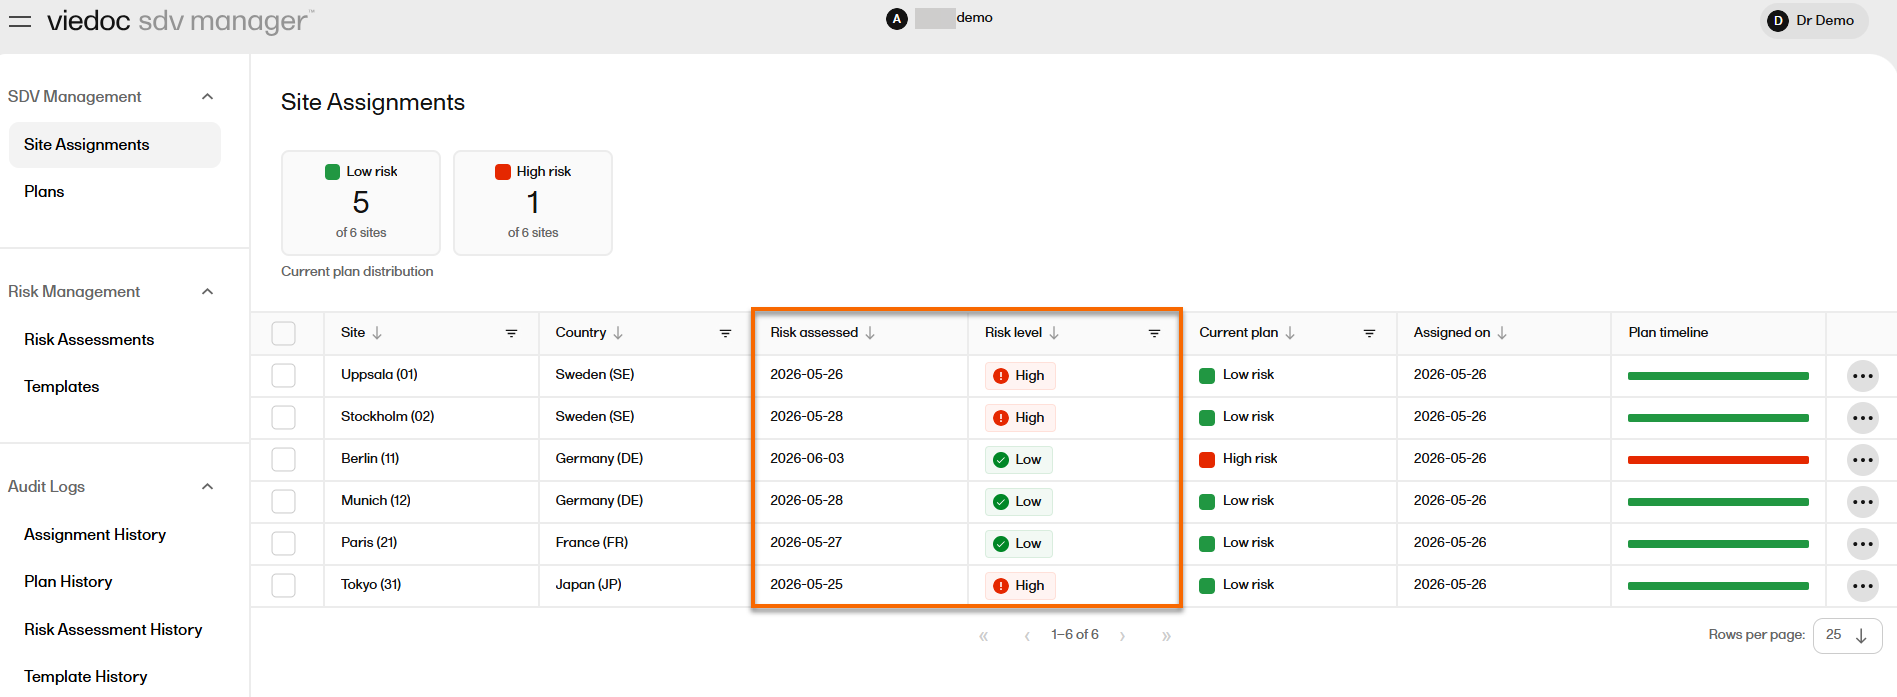The image size is (1897, 697).
Task: Open the Current plan column filter
Action: 1369,333
